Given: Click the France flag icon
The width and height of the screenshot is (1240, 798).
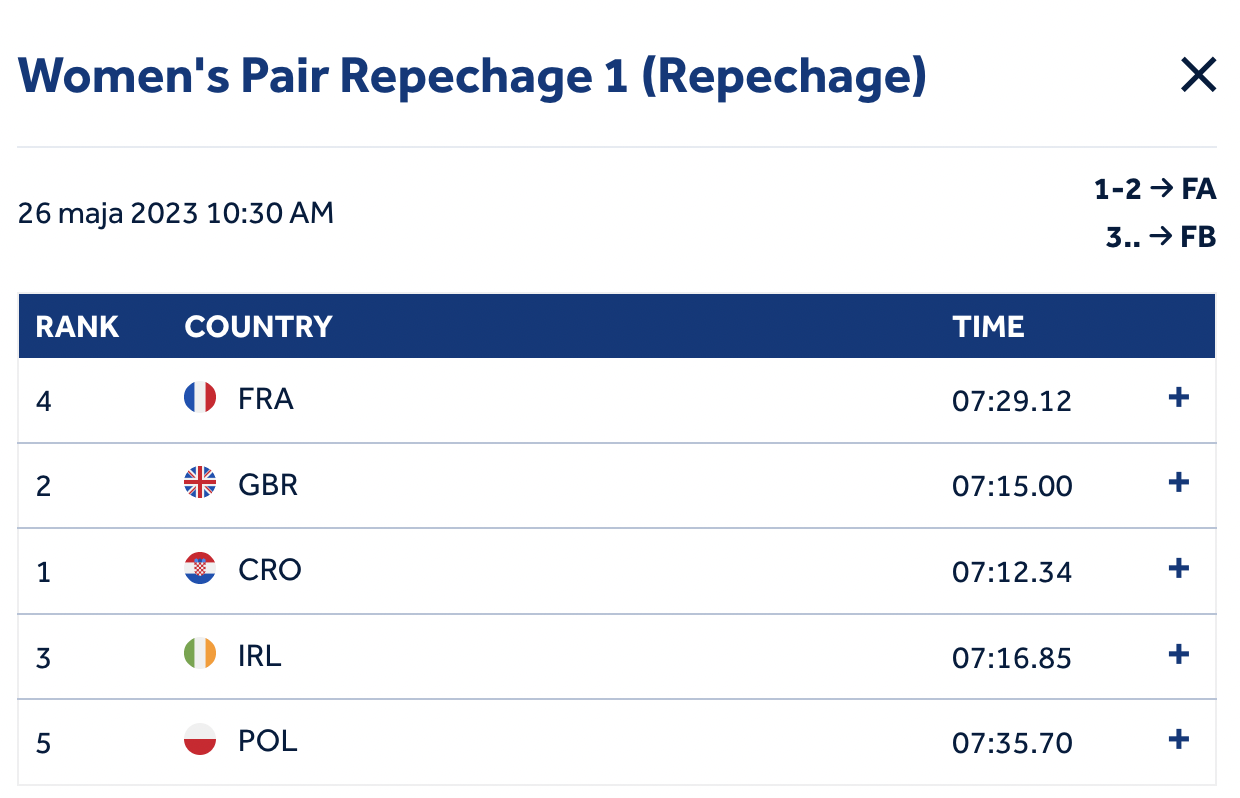Looking at the screenshot, I should (200, 398).
